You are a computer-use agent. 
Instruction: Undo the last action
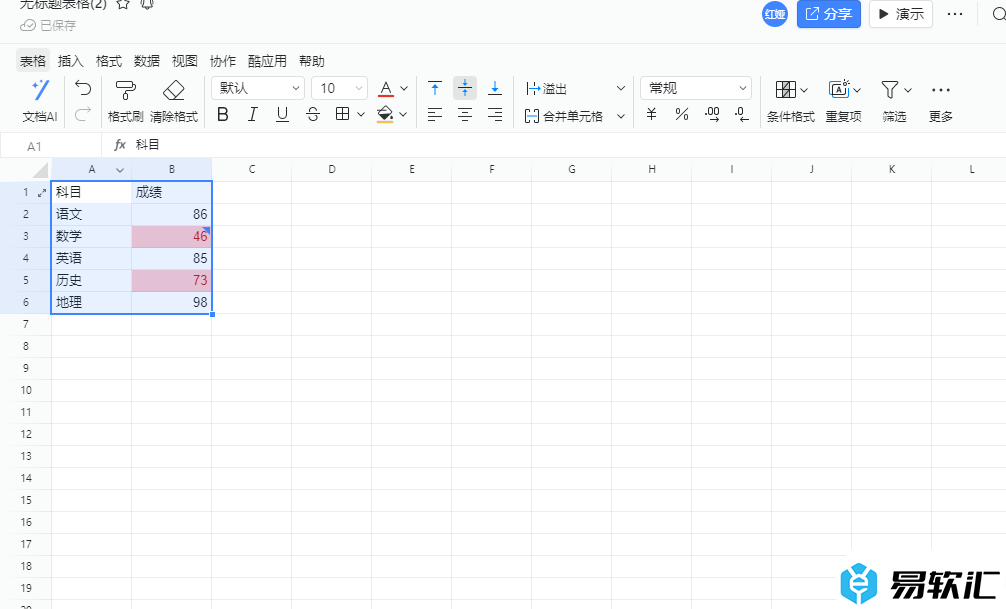point(83,87)
